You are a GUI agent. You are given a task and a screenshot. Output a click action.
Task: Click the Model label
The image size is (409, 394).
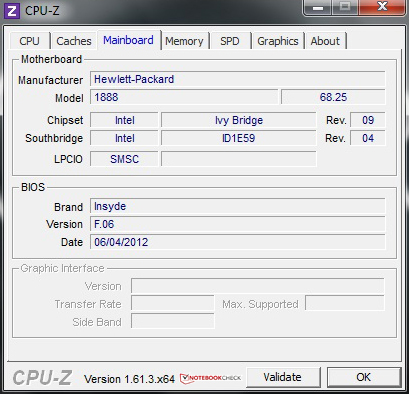pyautogui.click(x=69, y=98)
